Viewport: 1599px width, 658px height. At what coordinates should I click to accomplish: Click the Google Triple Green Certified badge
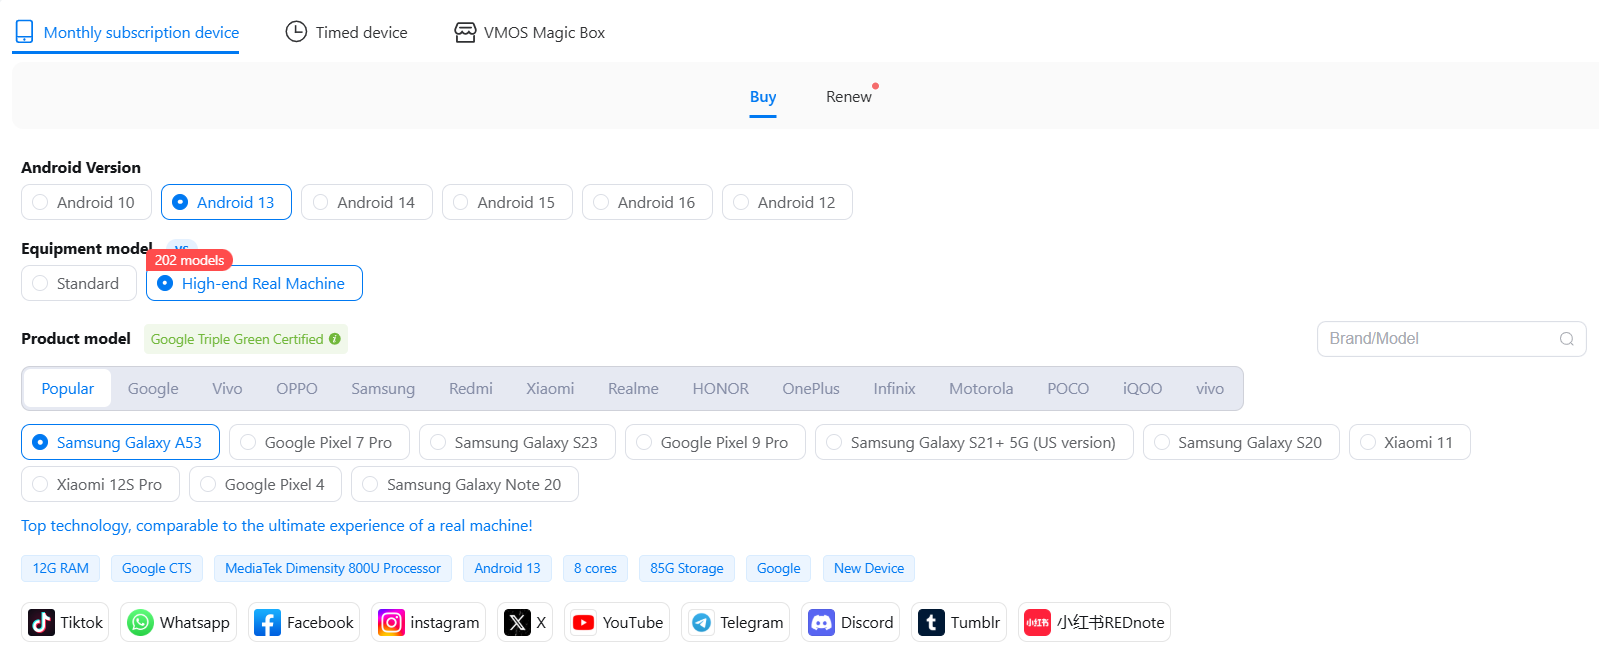246,339
